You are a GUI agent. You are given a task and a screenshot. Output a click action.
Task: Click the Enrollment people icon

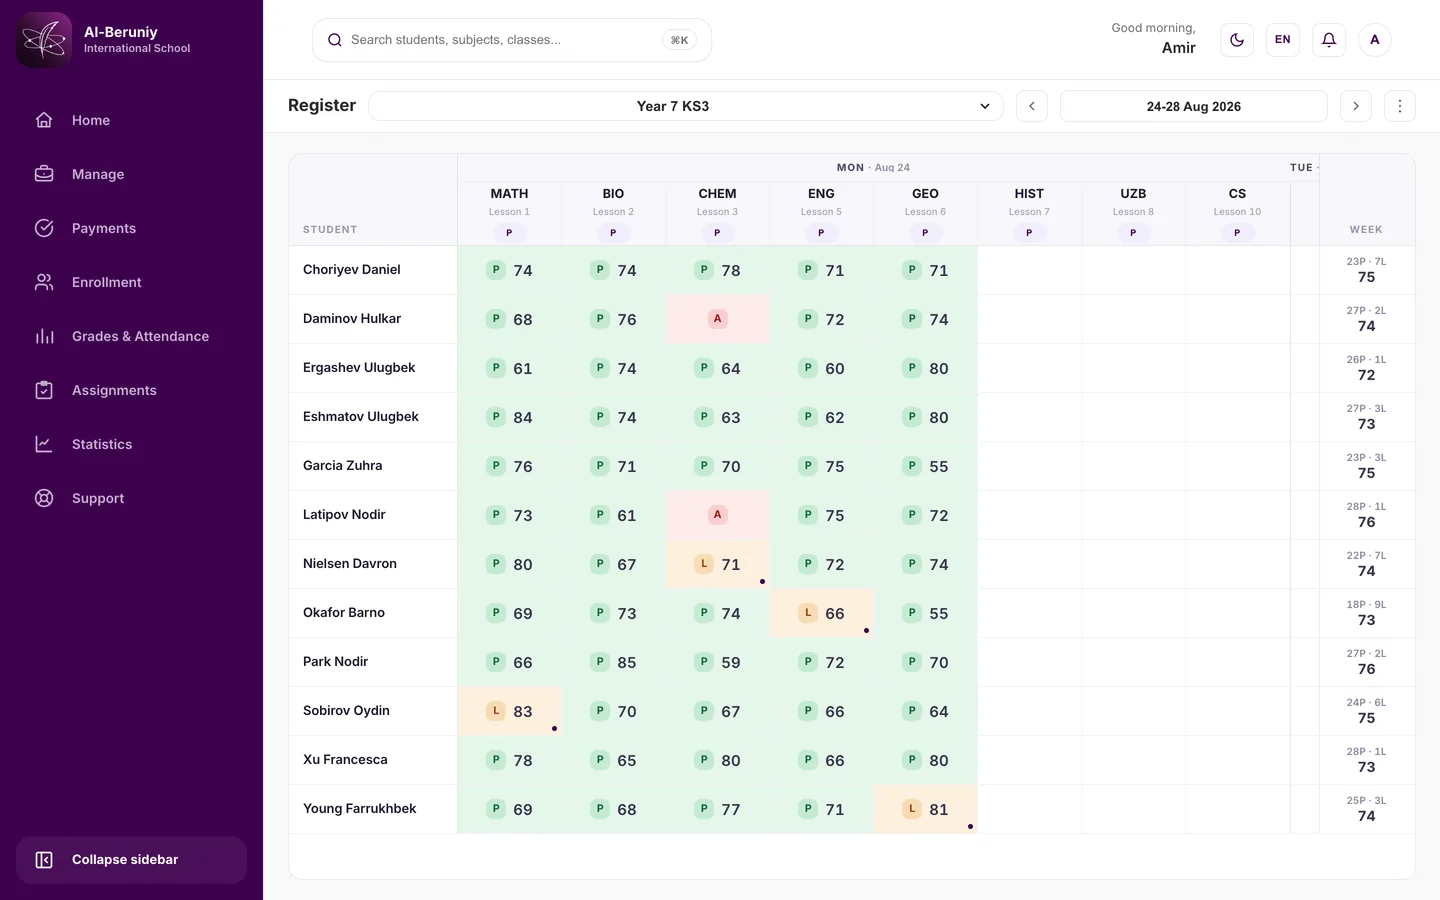click(44, 282)
